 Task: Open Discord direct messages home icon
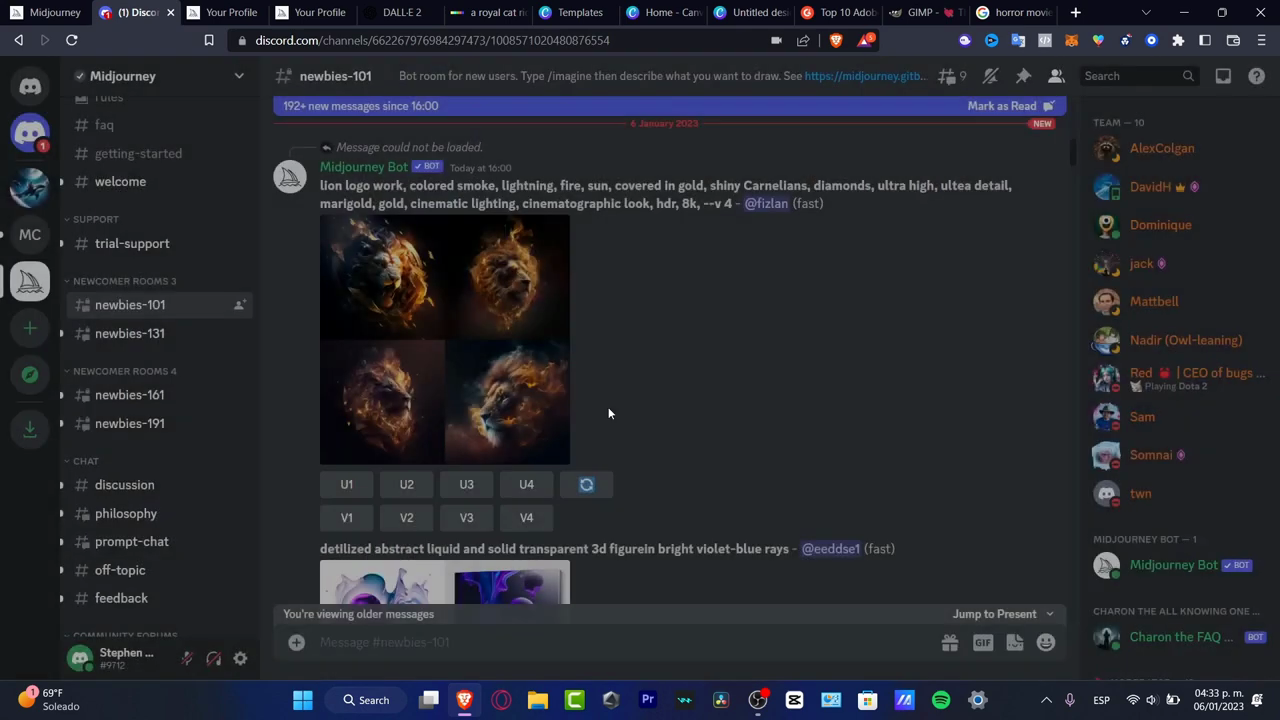coord(30,86)
